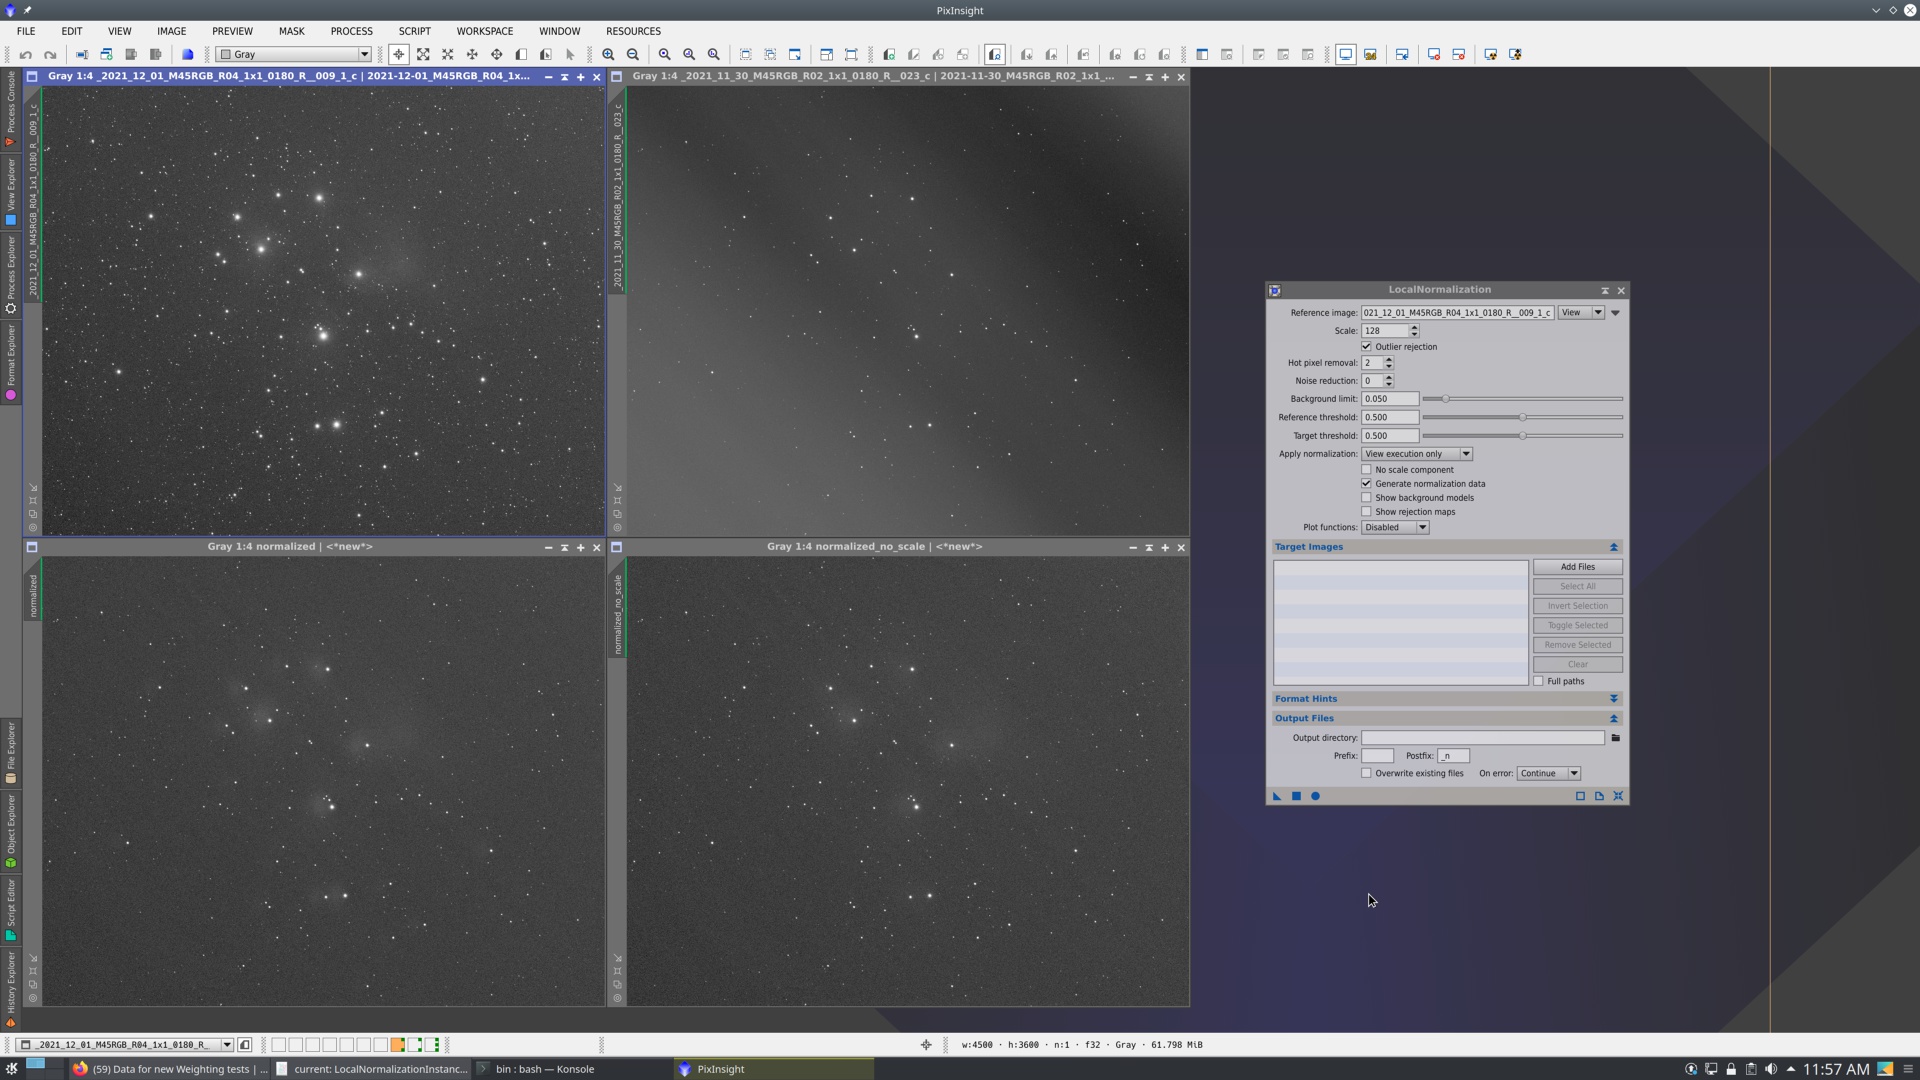This screenshot has height=1080, width=1920.
Task: Open the Format Explorer side tab
Action: (x=10, y=363)
